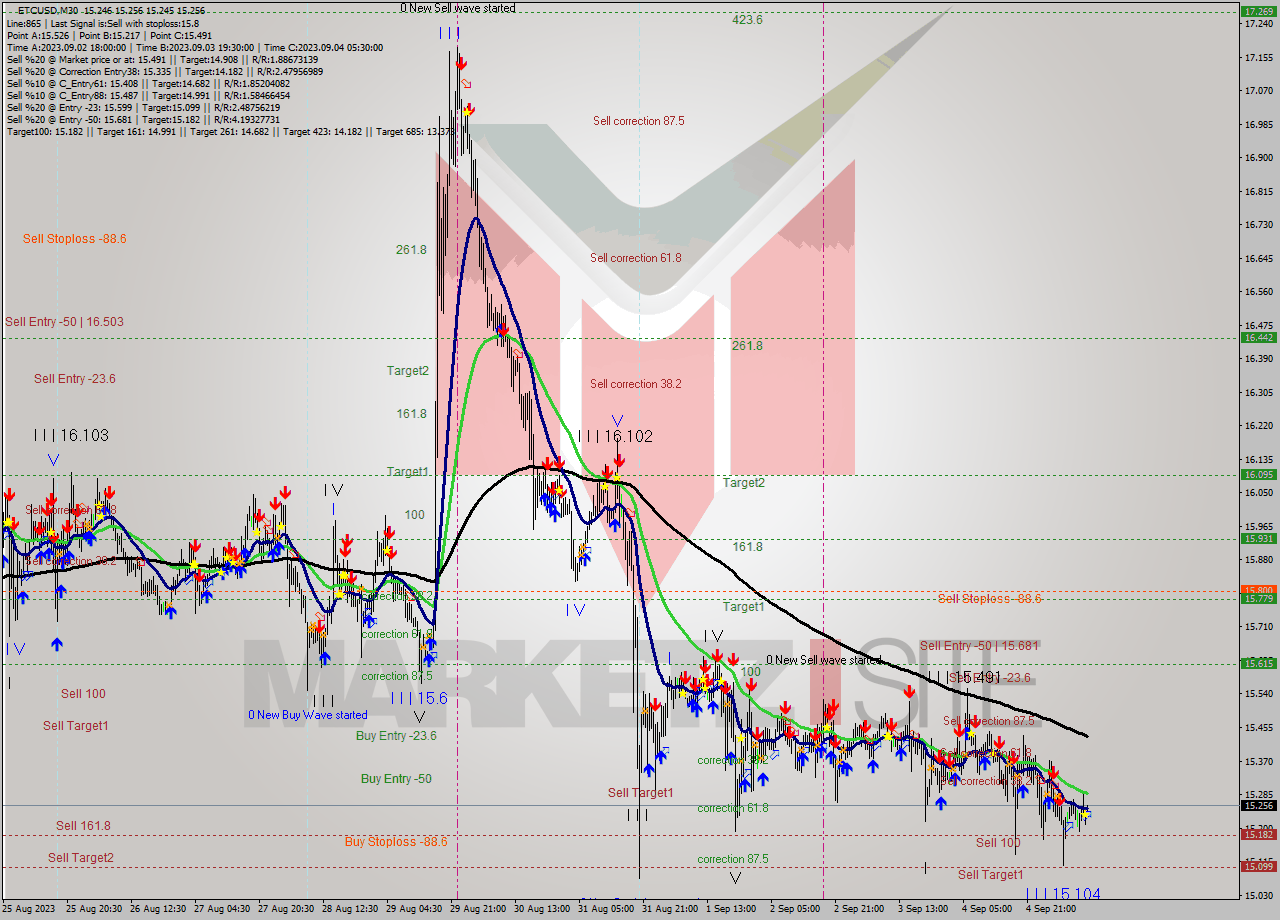Click the 16.900 price scale value
The image size is (1280, 920).
pos(1258,157)
